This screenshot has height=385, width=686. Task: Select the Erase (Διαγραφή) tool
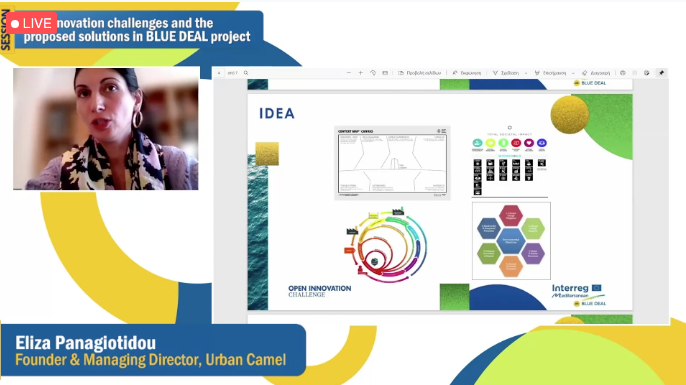(596, 73)
